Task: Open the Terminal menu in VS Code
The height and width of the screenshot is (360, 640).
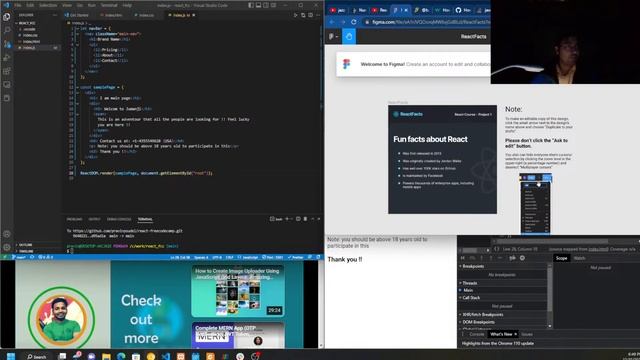Action: pos(109,5)
